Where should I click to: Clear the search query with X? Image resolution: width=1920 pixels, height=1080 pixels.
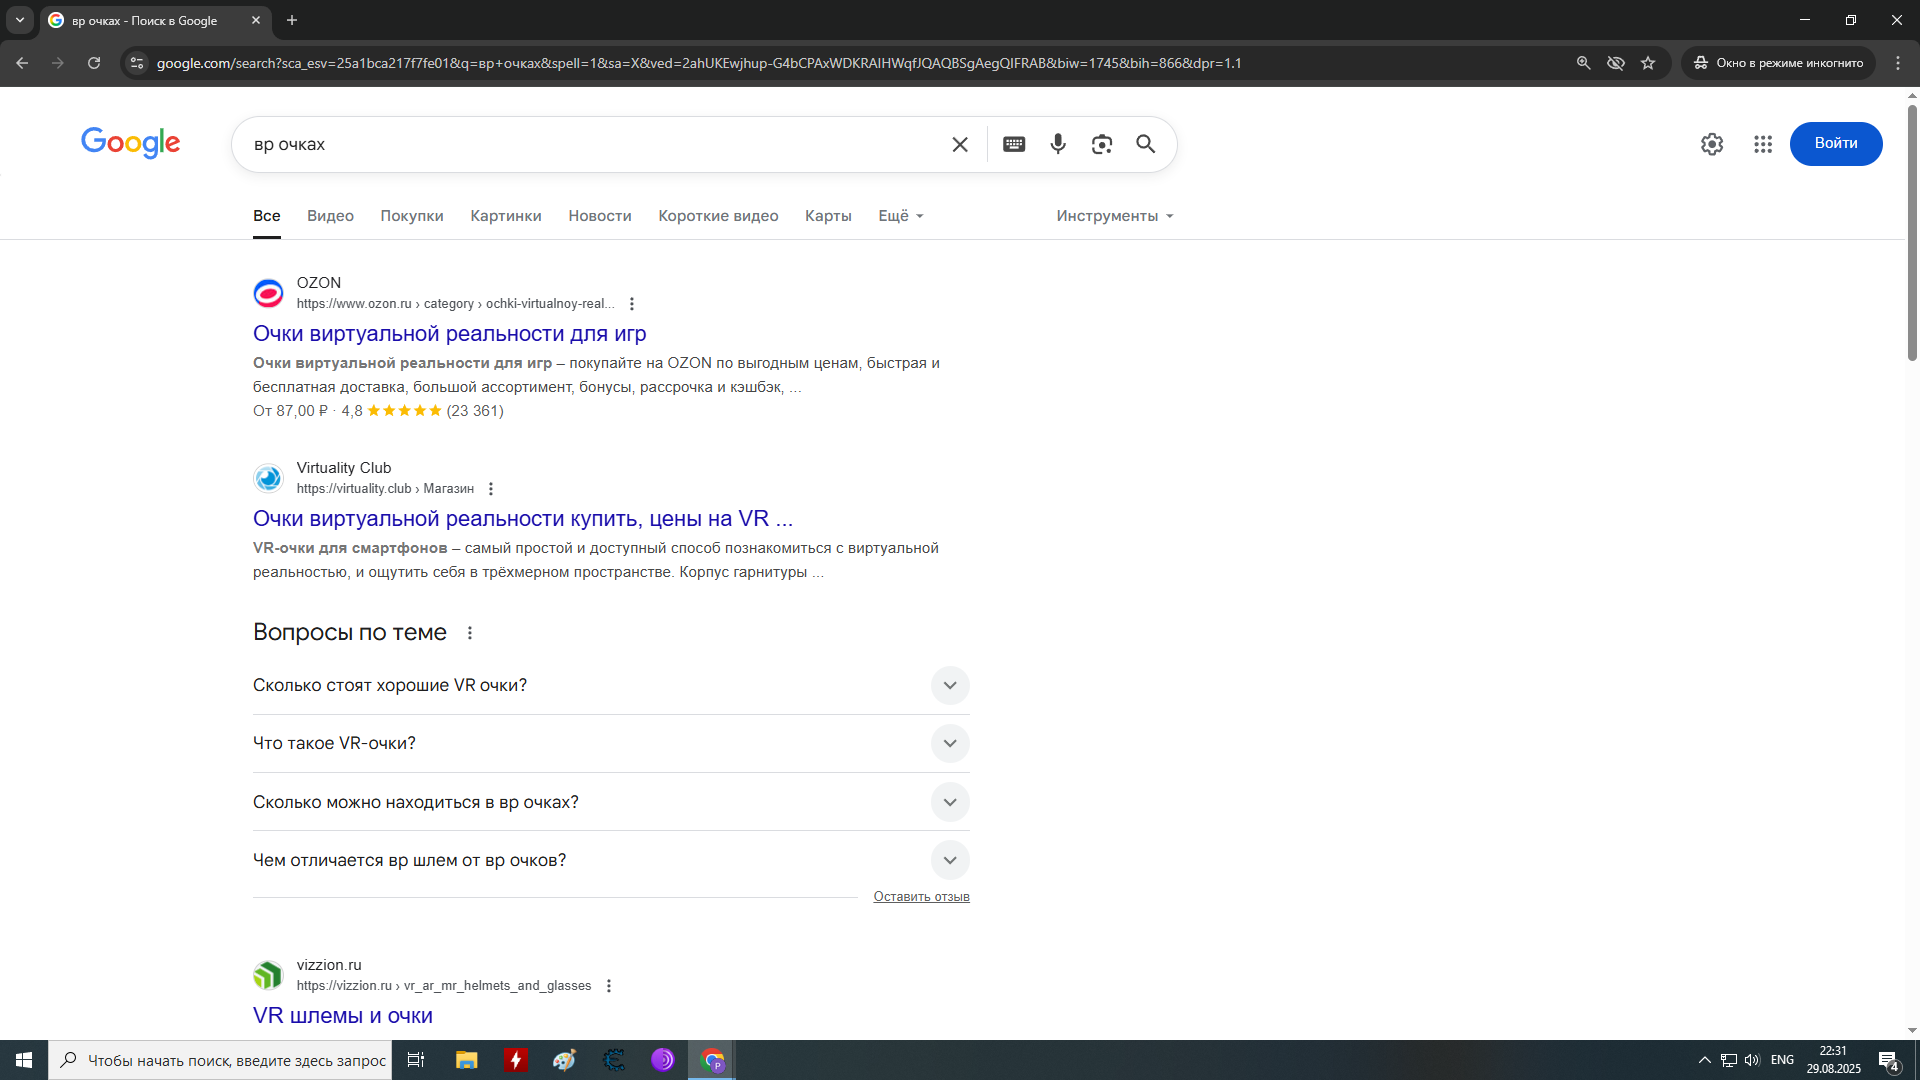tap(959, 144)
